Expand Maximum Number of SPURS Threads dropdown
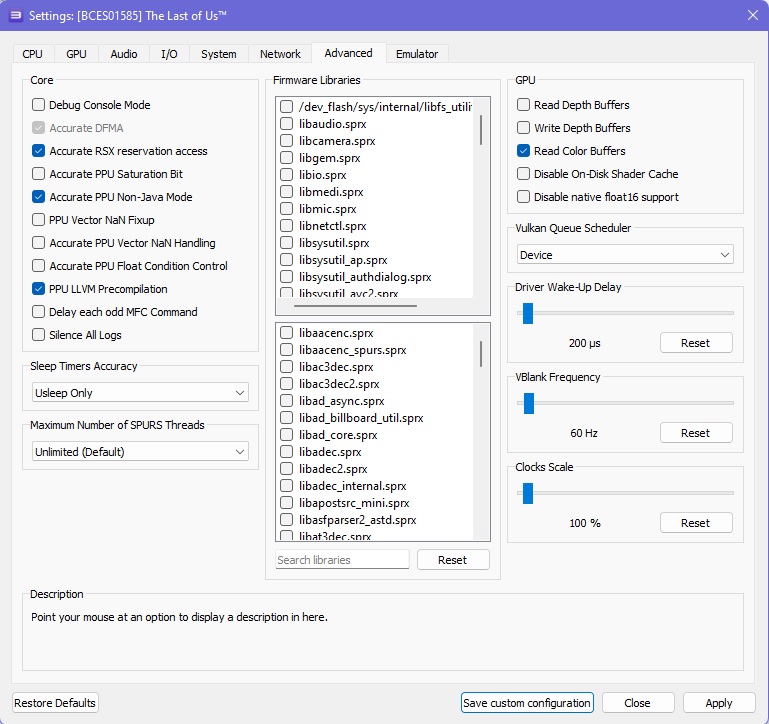 pyautogui.click(x=140, y=452)
